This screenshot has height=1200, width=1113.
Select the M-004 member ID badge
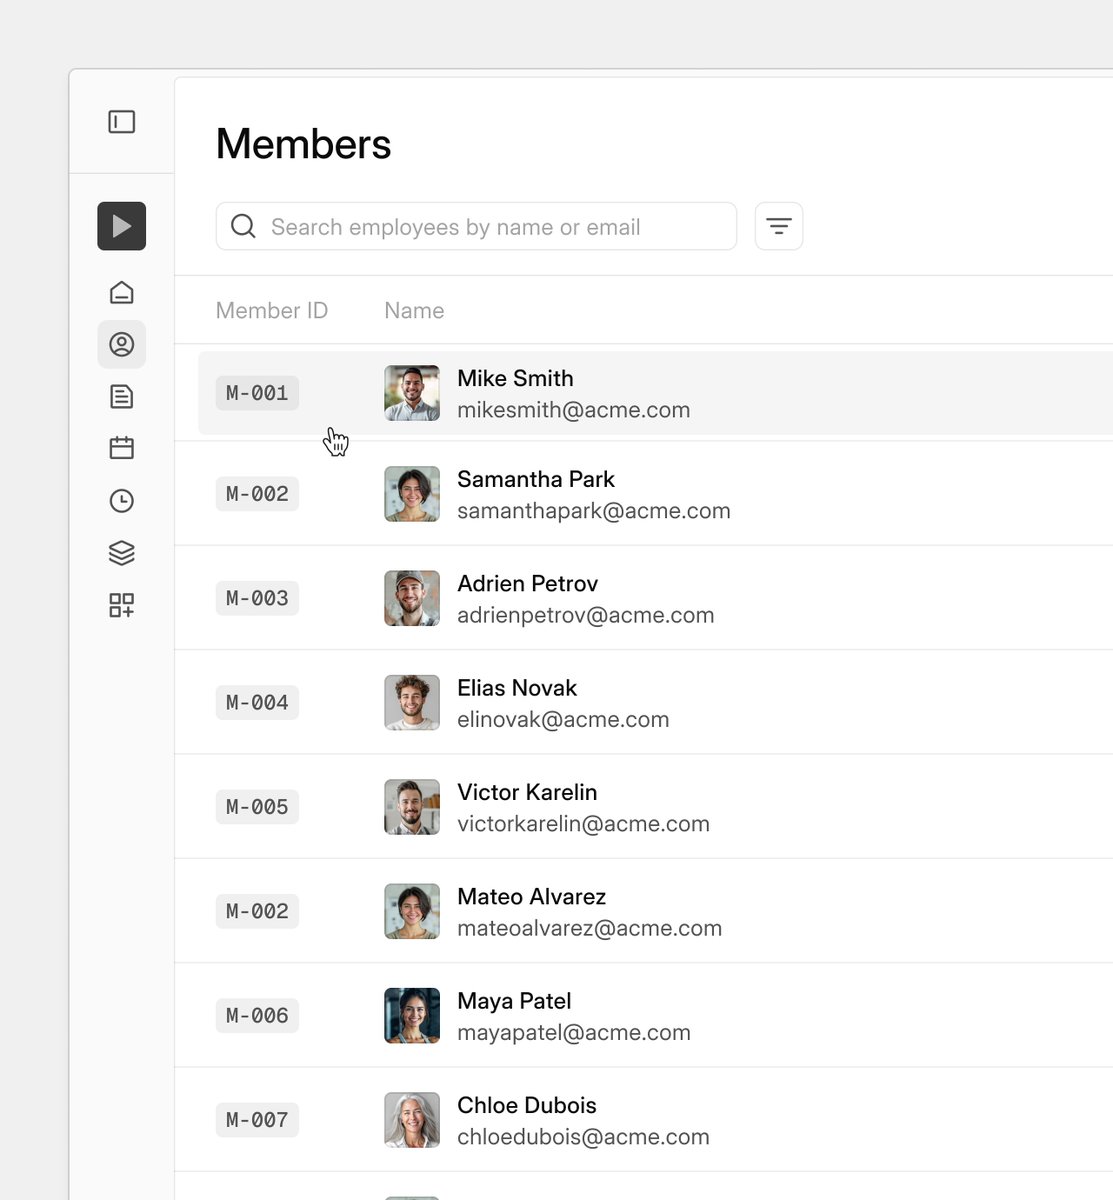coord(257,702)
